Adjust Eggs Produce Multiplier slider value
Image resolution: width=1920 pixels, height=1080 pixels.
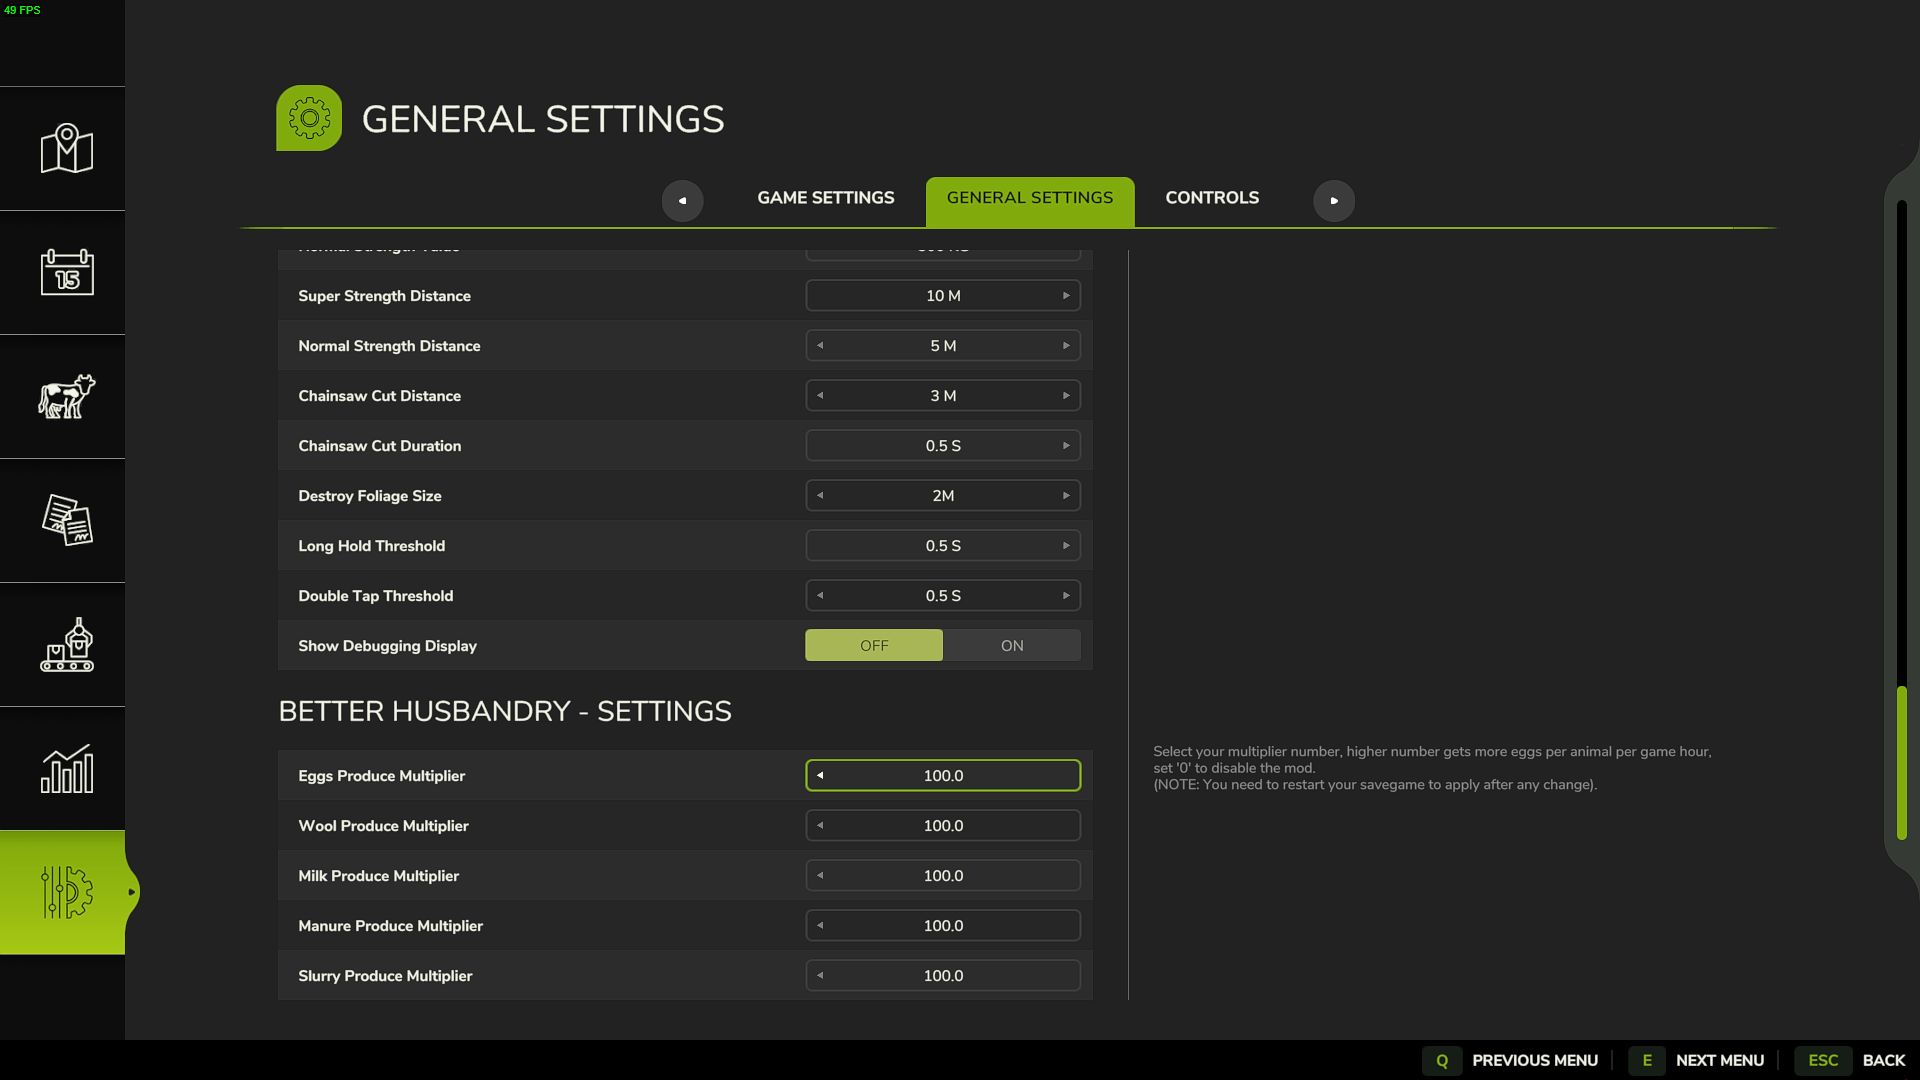[x=942, y=774]
